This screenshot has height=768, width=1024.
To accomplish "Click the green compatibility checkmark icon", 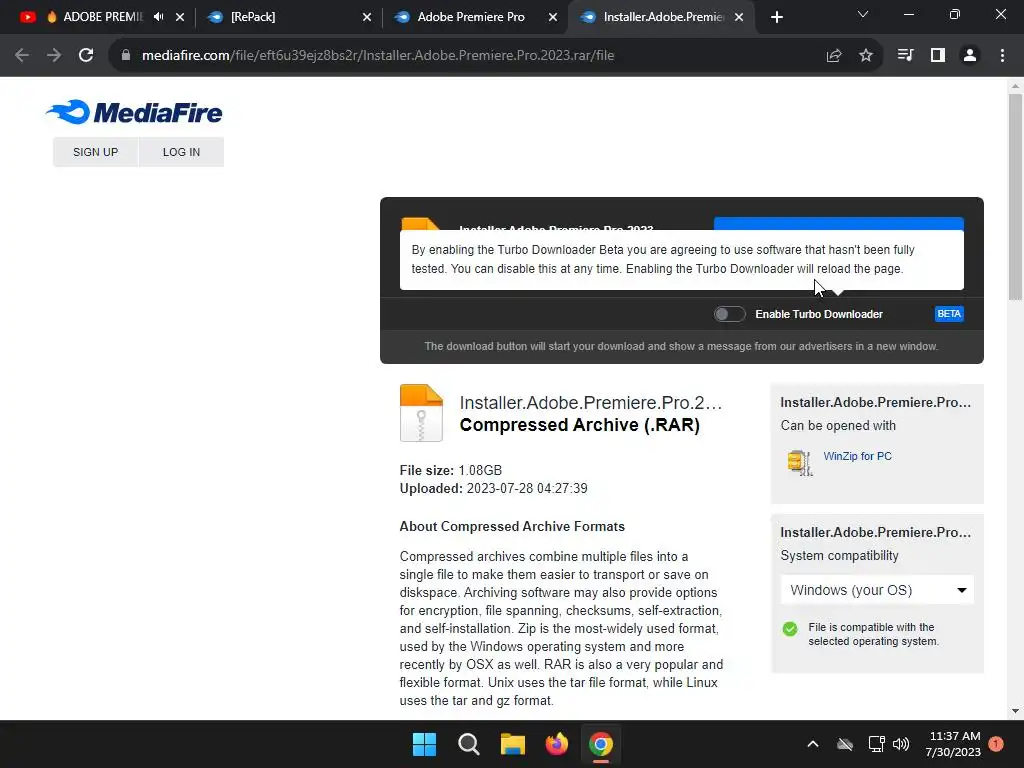I will click(x=790, y=629).
